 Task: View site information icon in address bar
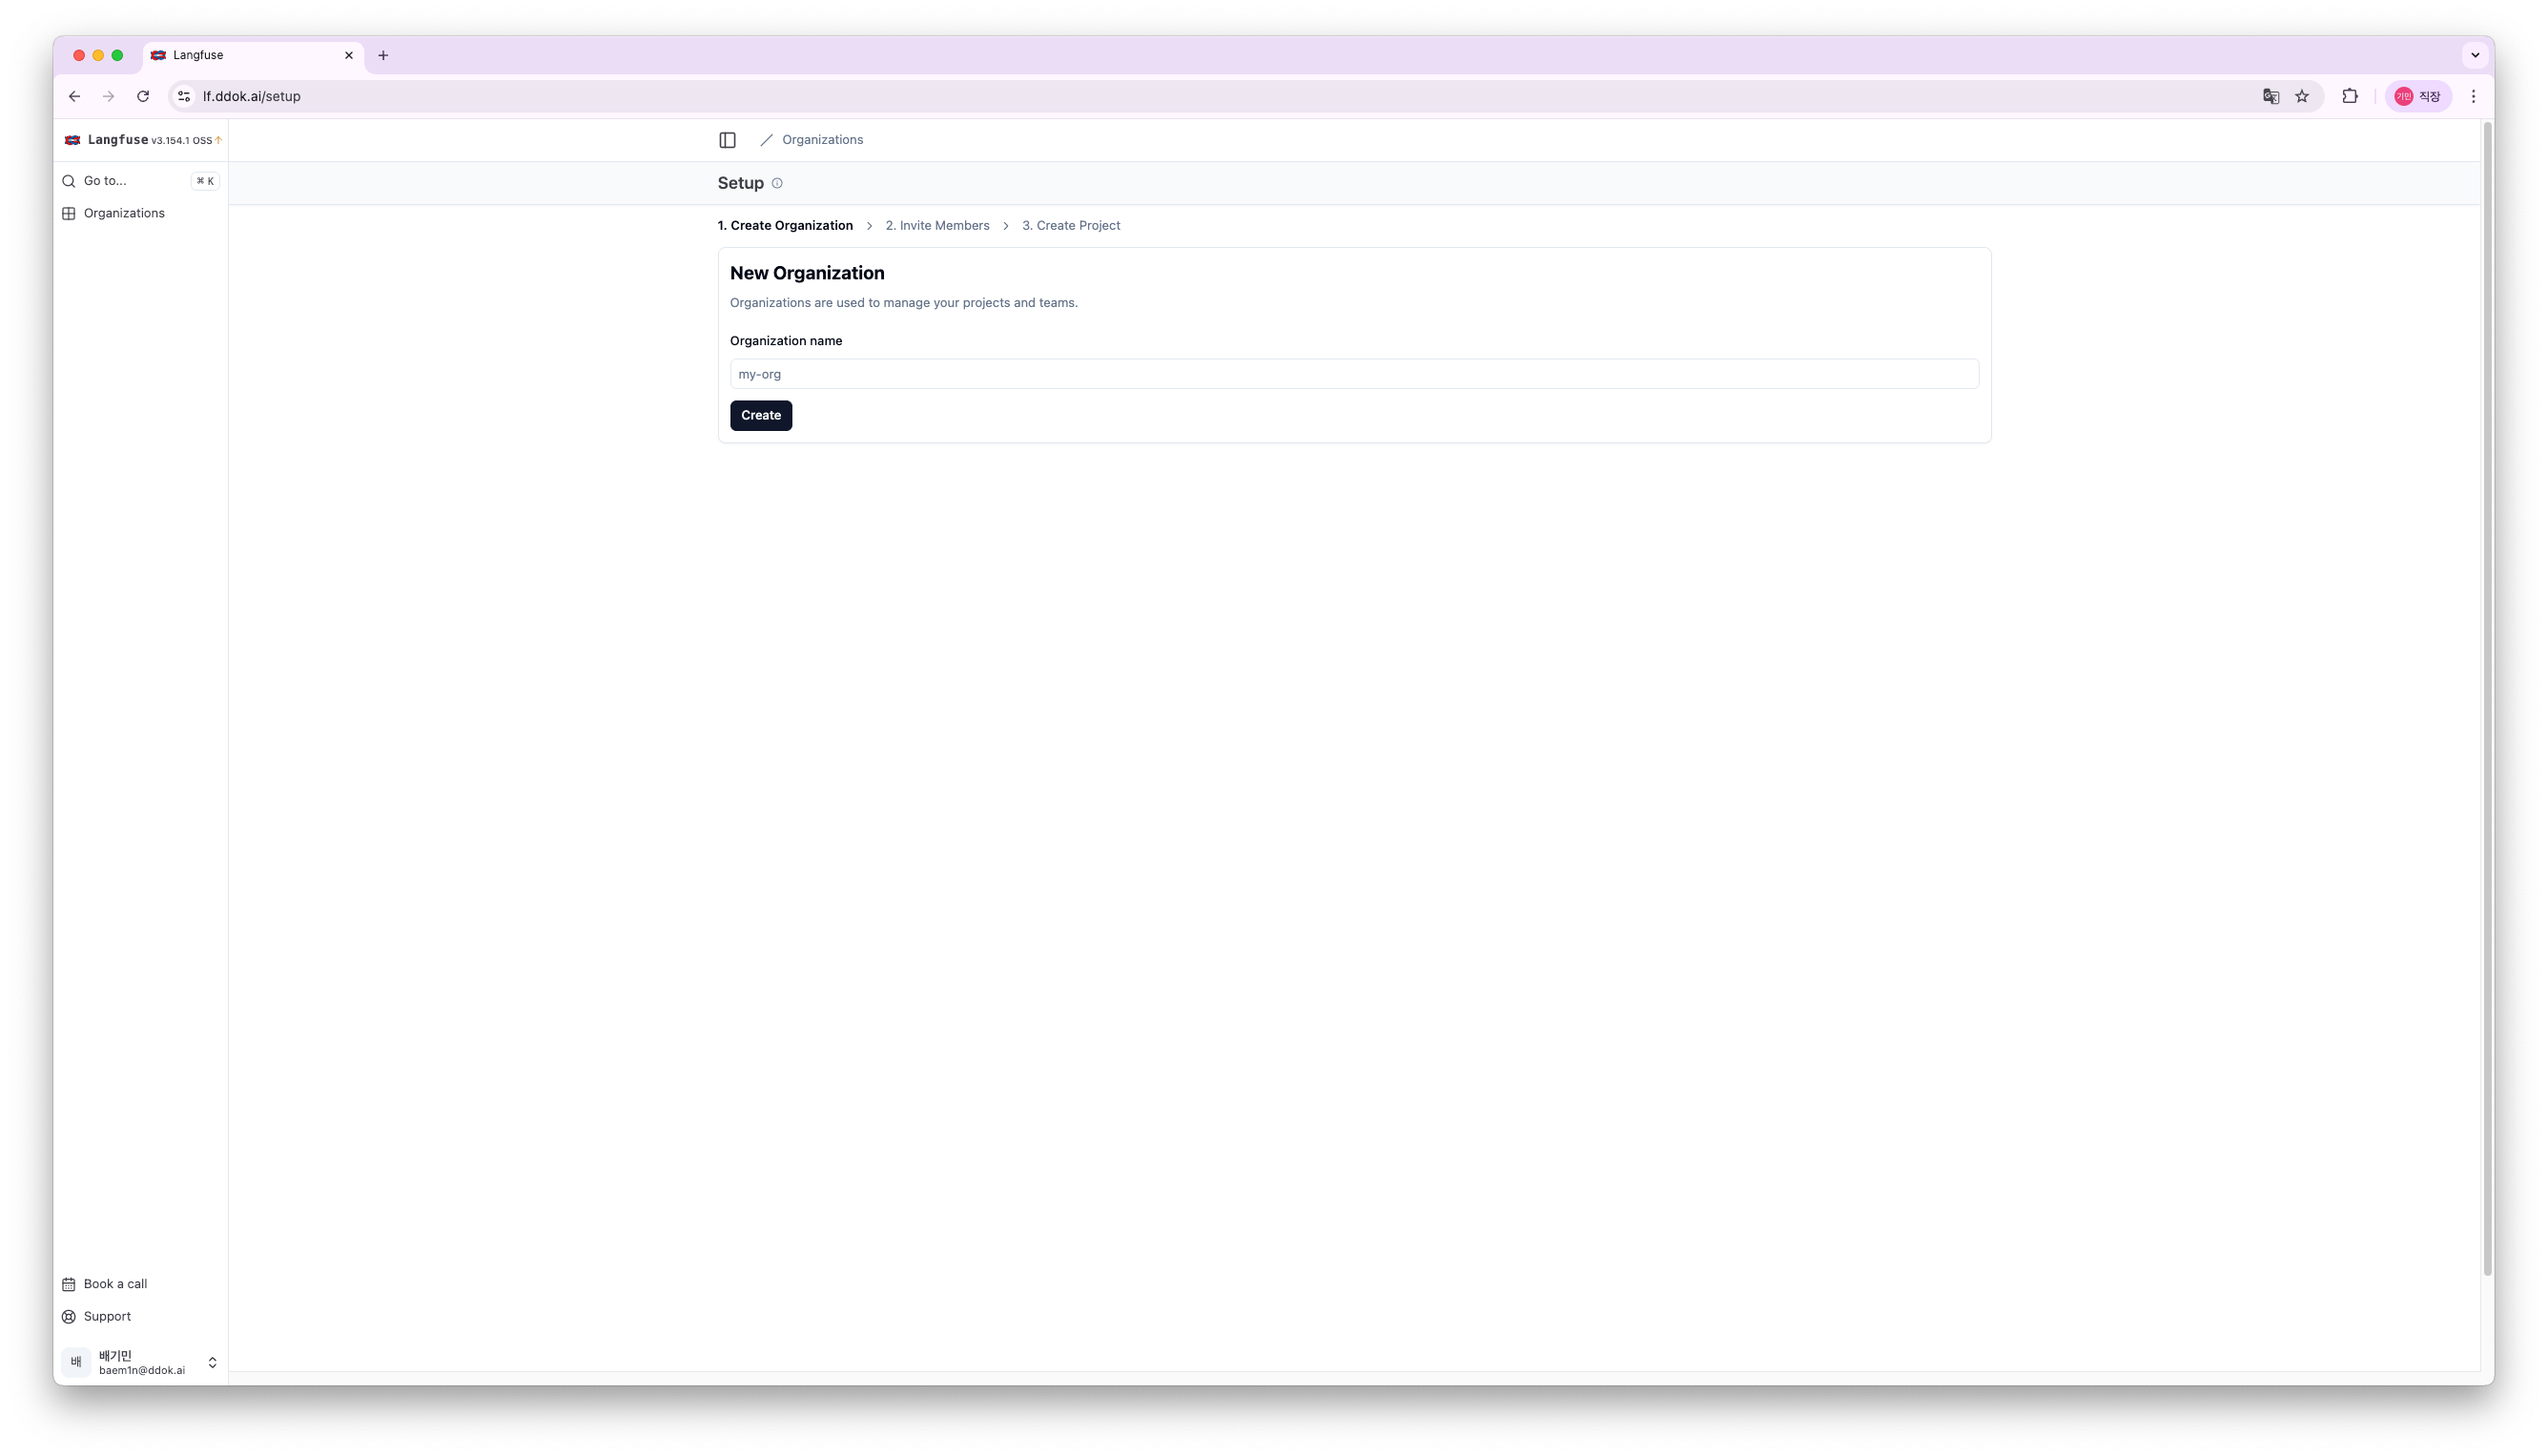tap(184, 96)
